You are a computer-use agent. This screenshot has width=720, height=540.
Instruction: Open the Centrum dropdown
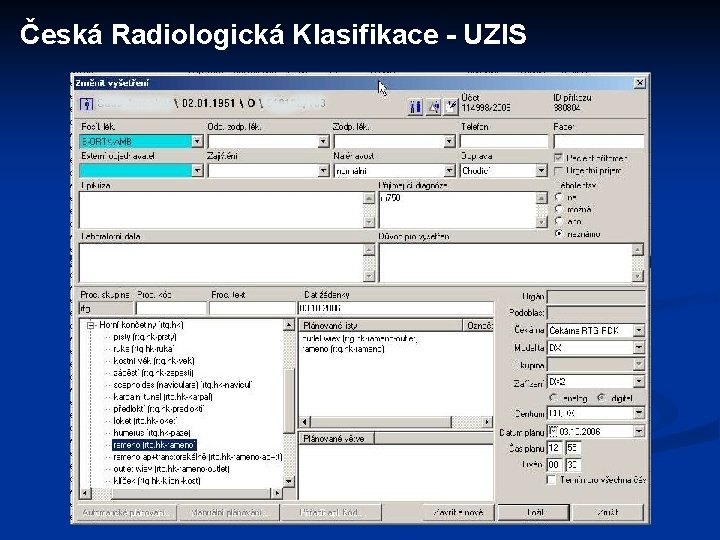coord(639,413)
